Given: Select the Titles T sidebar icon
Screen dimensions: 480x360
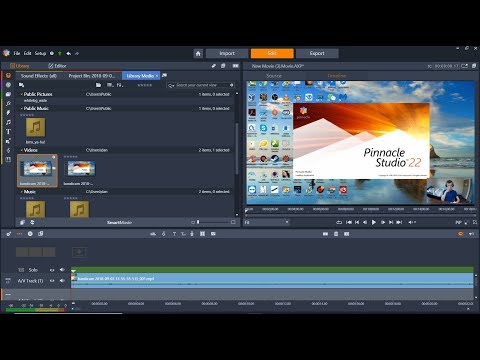Looking at the screenshot, I should pyautogui.click(x=8, y=132).
